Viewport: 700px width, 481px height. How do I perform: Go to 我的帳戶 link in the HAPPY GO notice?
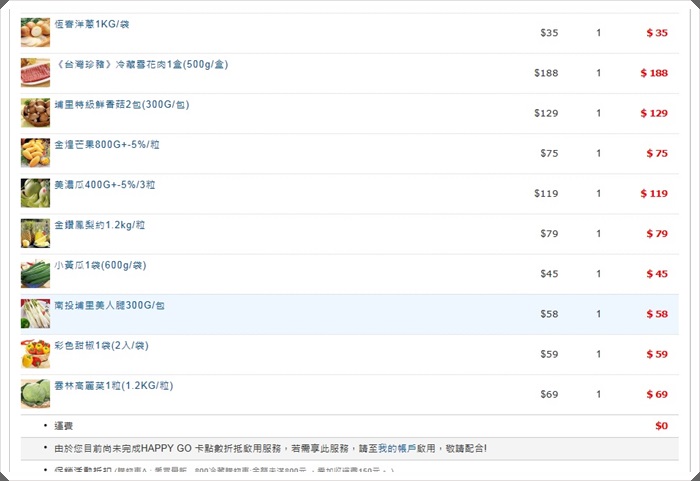click(x=395, y=449)
